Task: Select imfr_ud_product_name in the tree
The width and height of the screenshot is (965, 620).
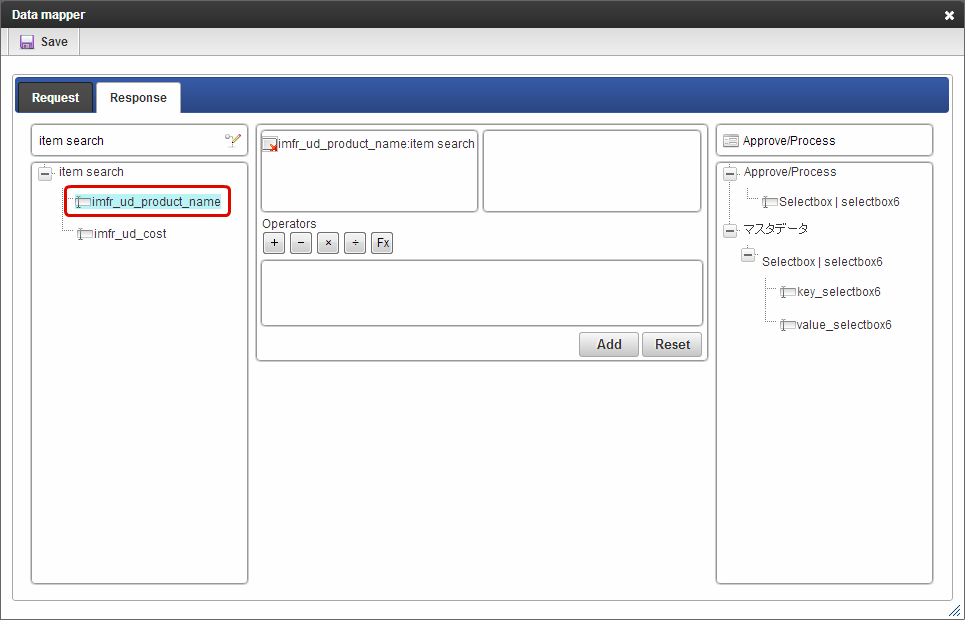Action: tap(156, 202)
